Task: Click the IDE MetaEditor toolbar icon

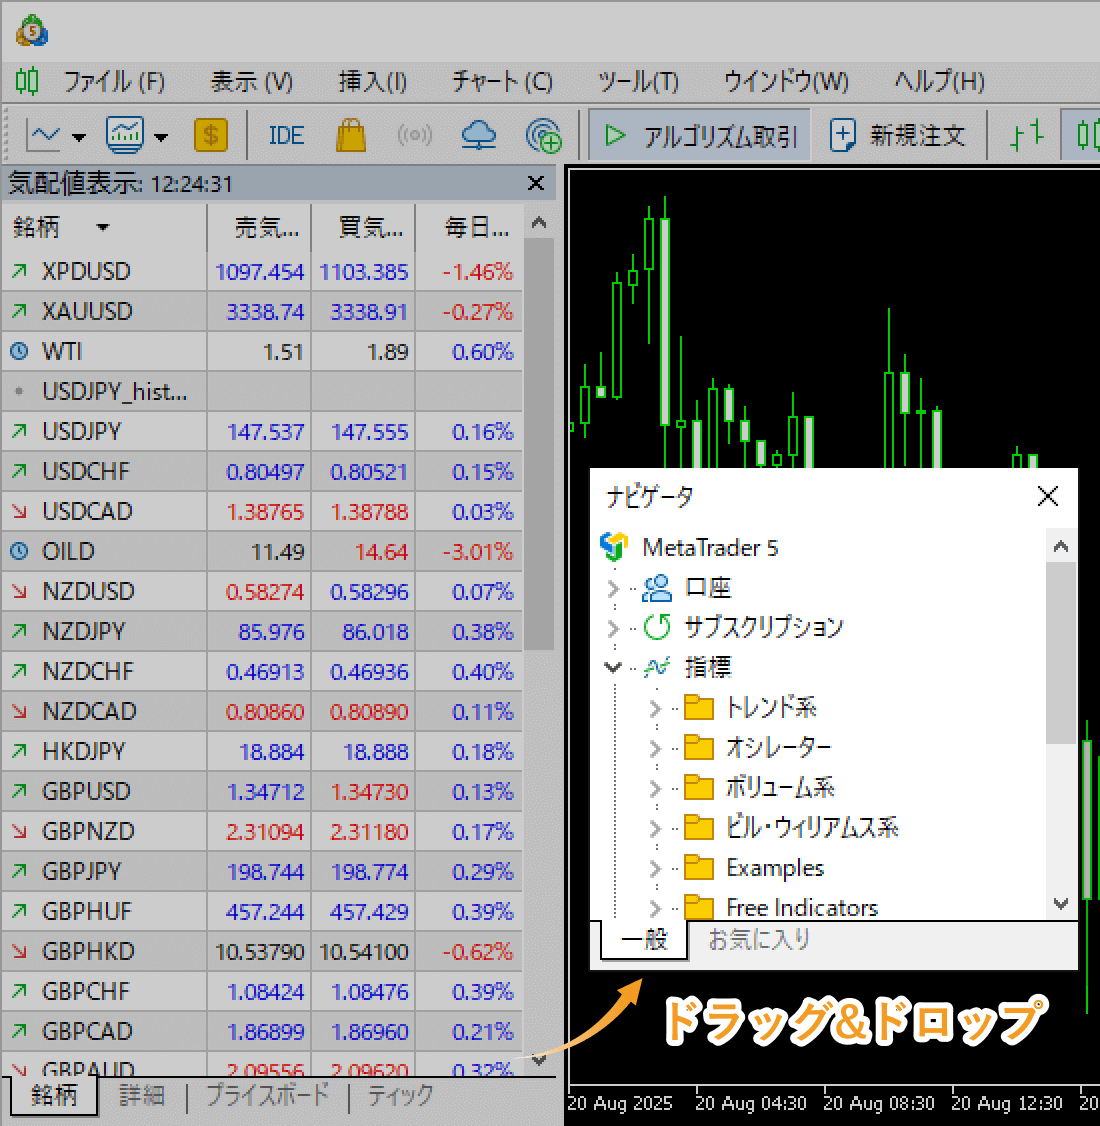Action: coord(286,135)
